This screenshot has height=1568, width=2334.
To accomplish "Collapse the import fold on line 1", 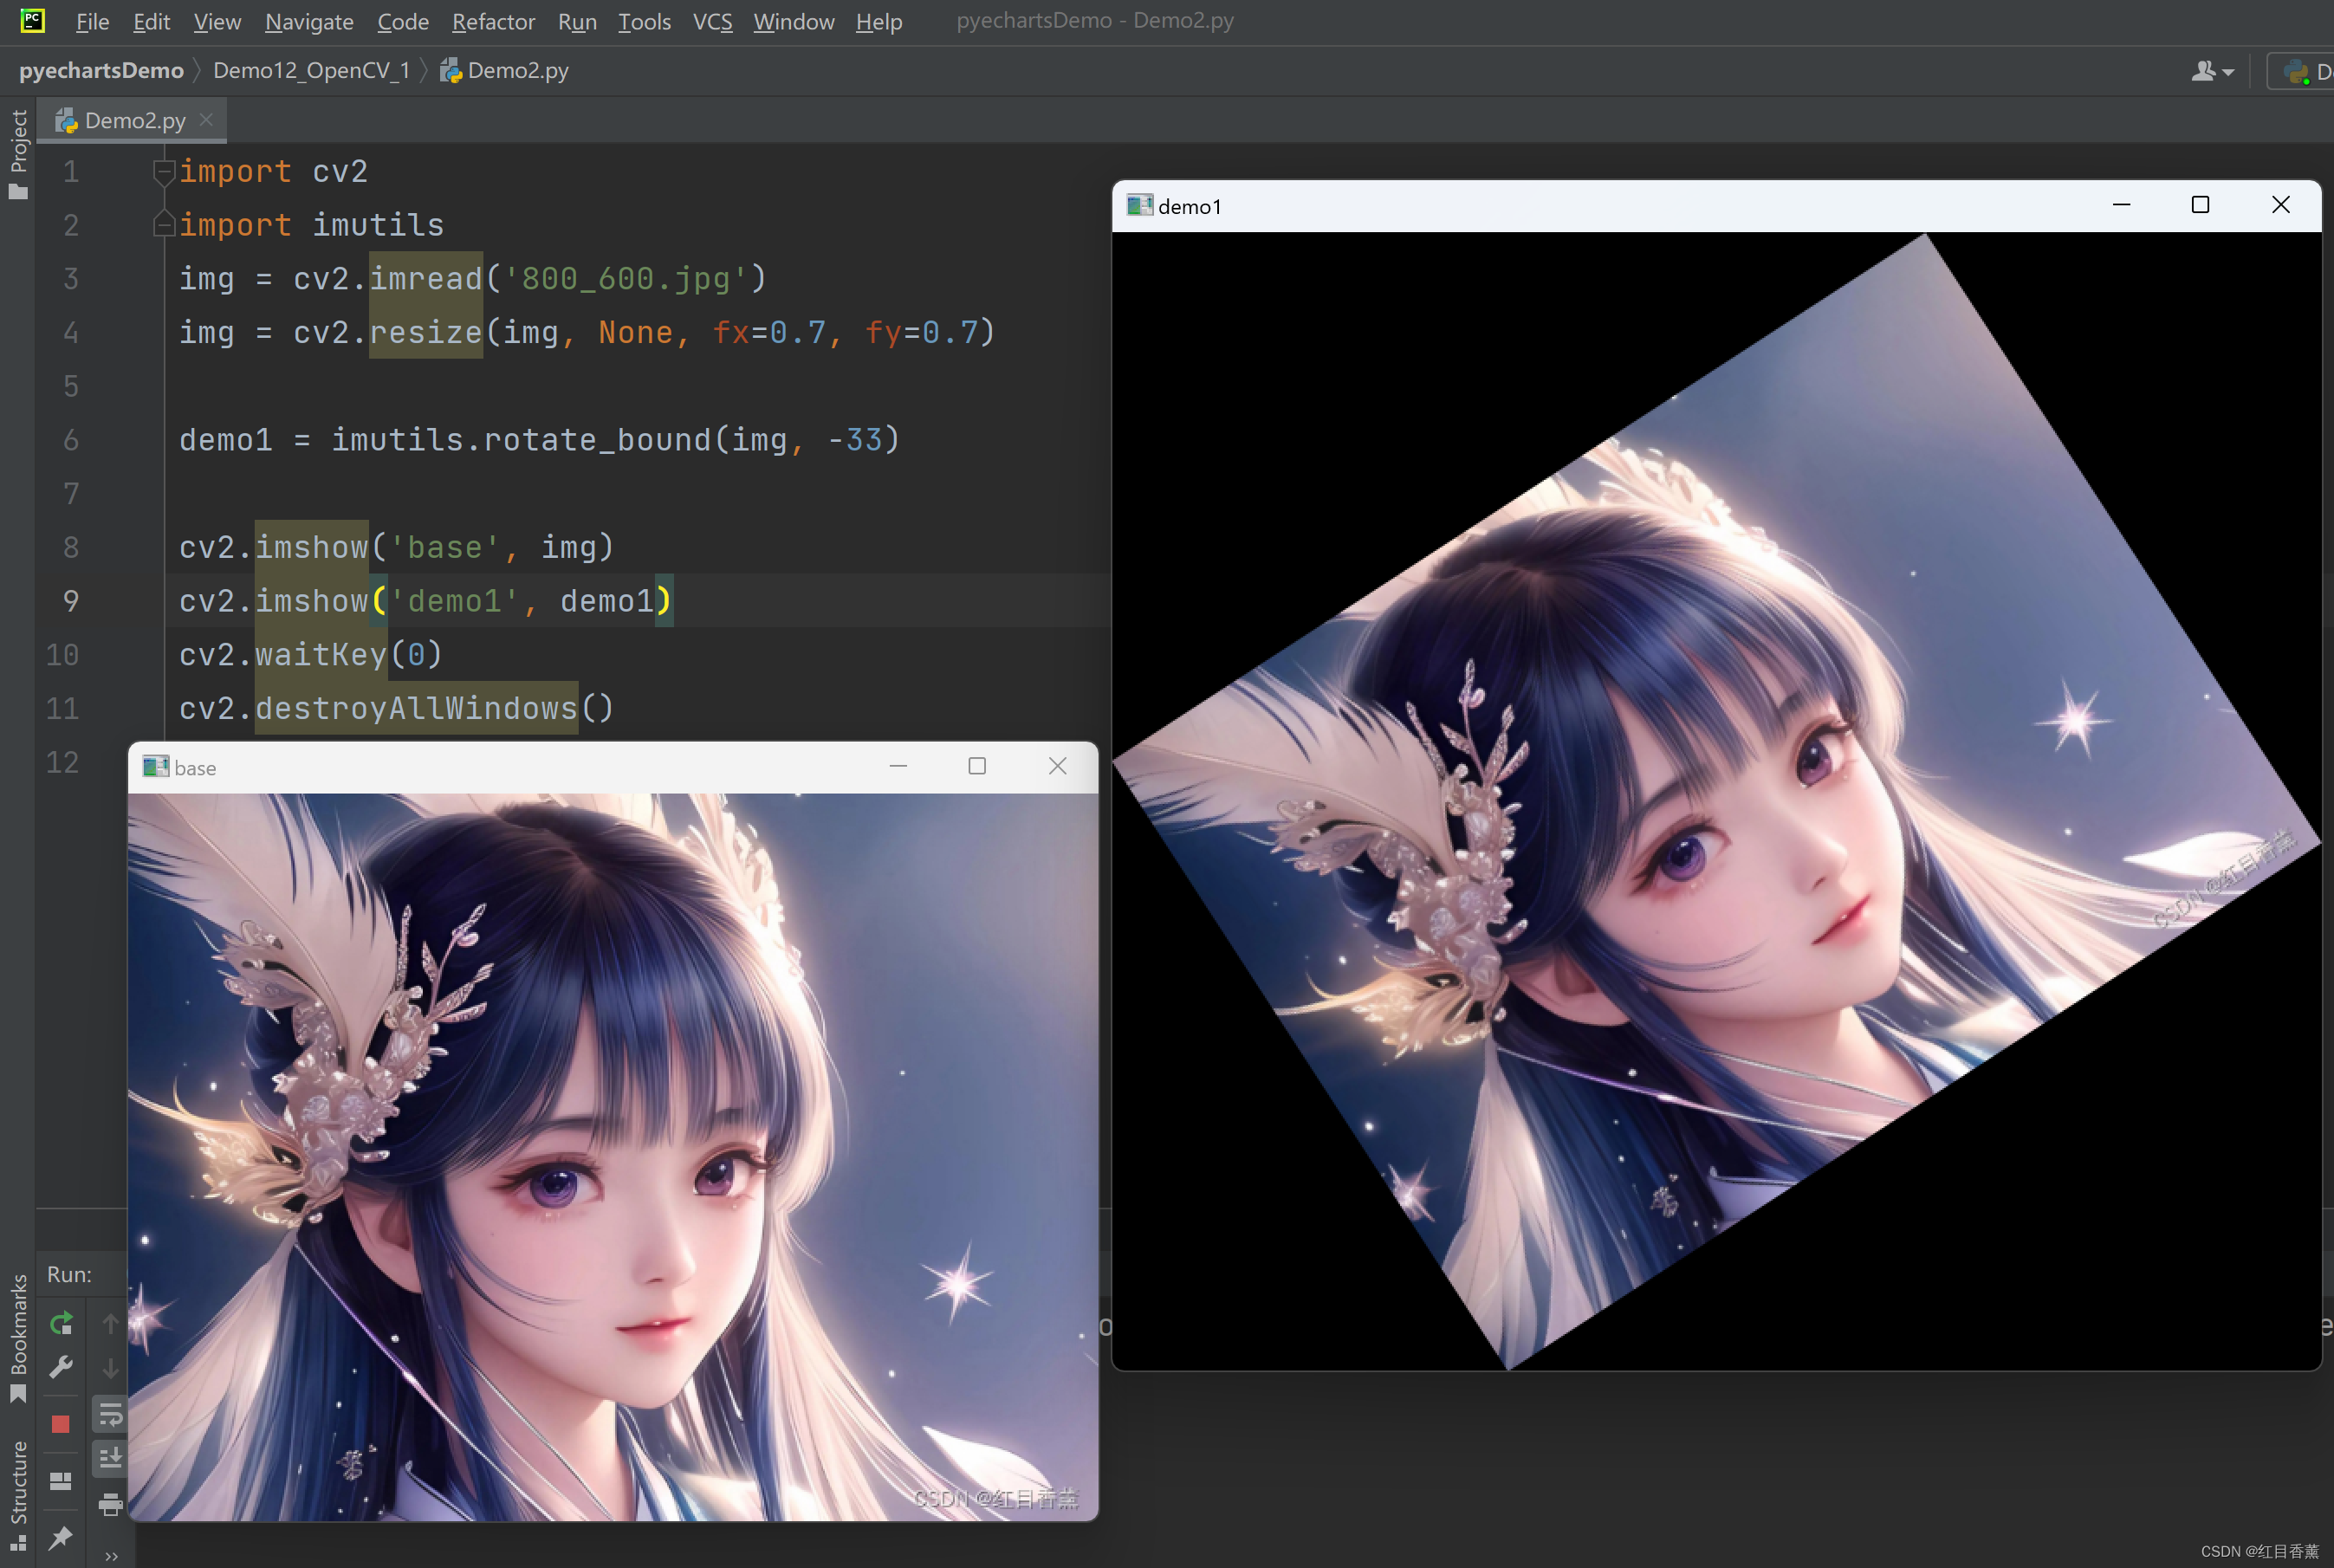I will coord(164,172).
